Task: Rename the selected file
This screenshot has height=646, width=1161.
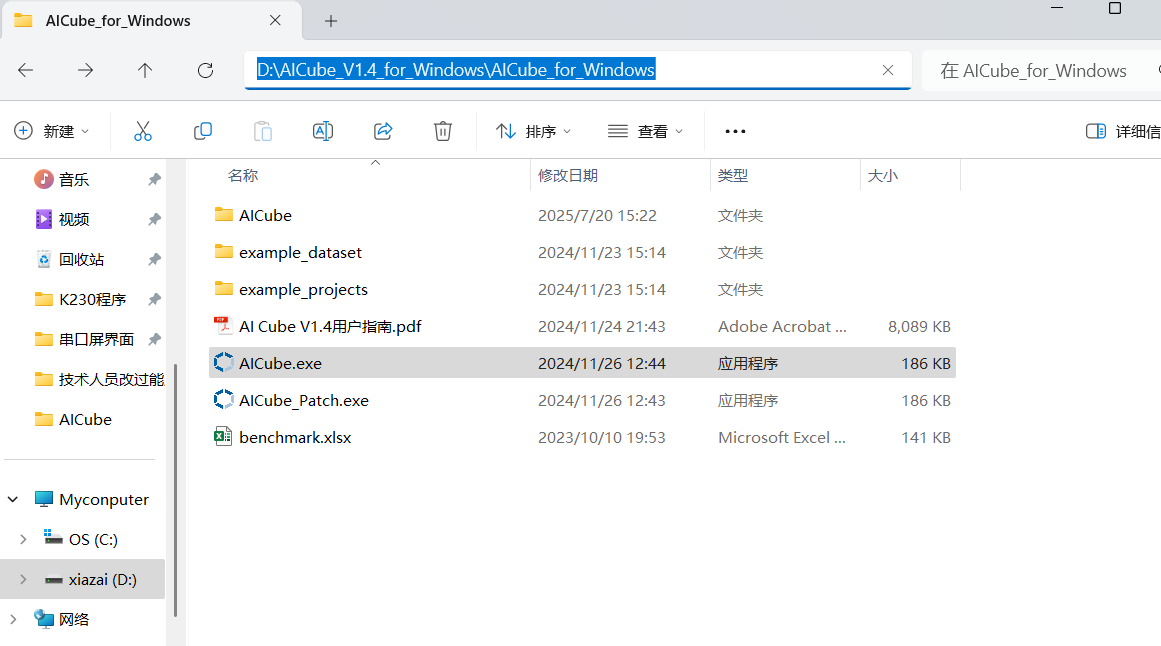Action: click(323, 131)
